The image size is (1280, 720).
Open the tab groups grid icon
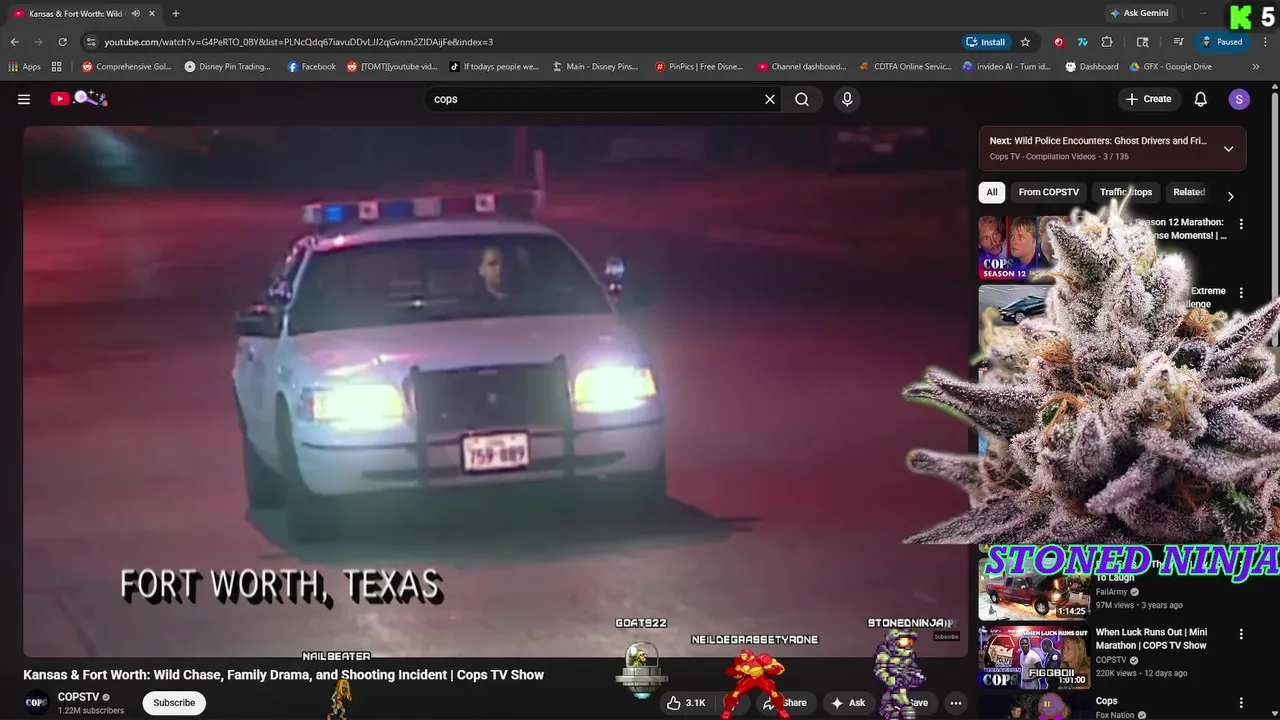(57, 67)
